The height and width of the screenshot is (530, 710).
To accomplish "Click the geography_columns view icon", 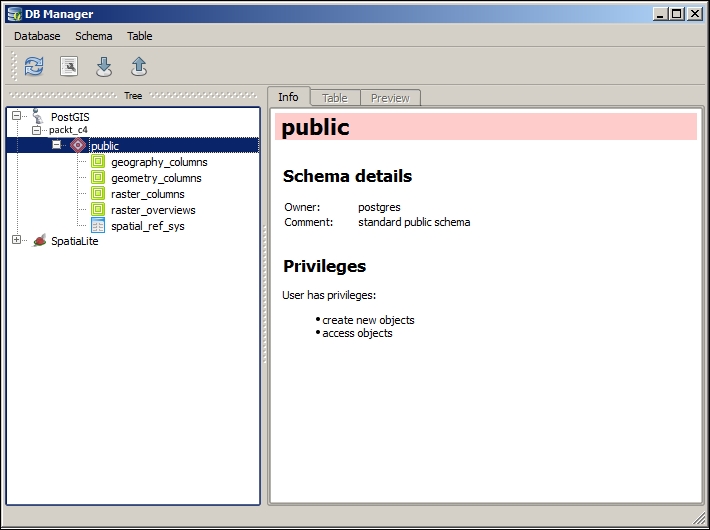I will 98,161.
